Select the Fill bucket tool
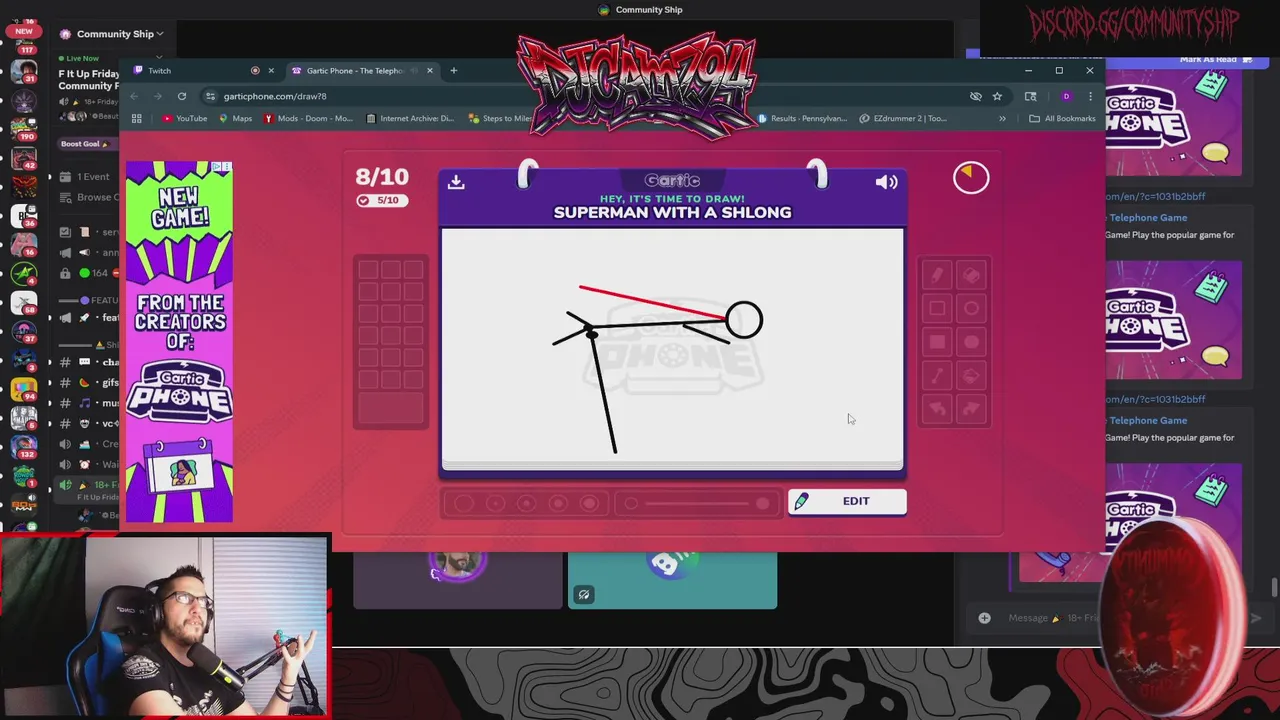The width and height of the screenshot is (1280, 720). (971, 376)
